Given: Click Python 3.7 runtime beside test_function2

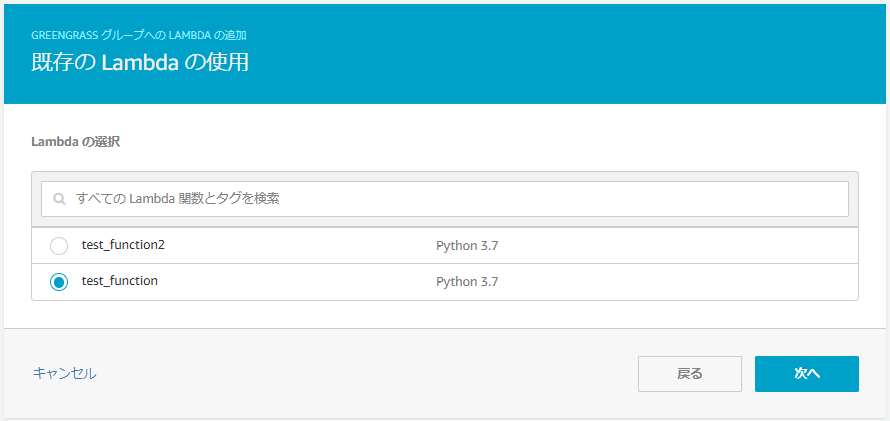Looking at the screenshot, I should pyautogui.click(x=467, y=246).
